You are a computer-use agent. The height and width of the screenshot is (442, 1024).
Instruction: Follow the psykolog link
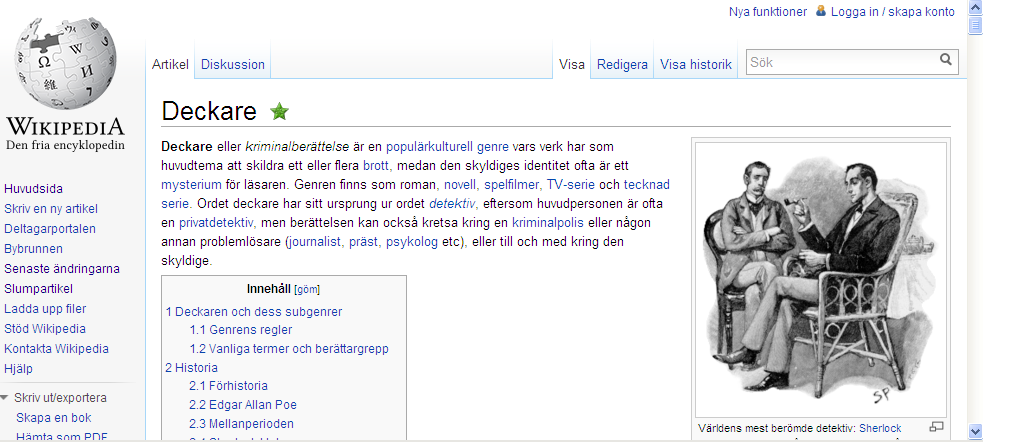[411, 242]
